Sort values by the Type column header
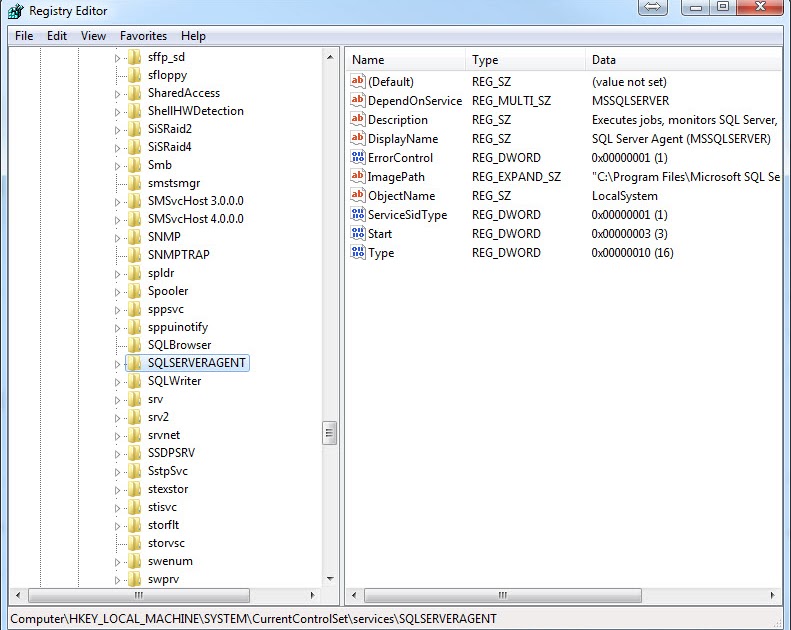This screenshot has height=630, width=791. (x=525, y=60)
